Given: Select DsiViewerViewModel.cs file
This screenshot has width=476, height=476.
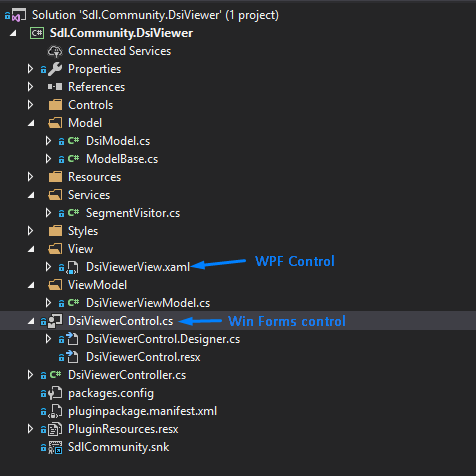Looking at the screenshot, I should pyautogui.click(x=148, y=303).
